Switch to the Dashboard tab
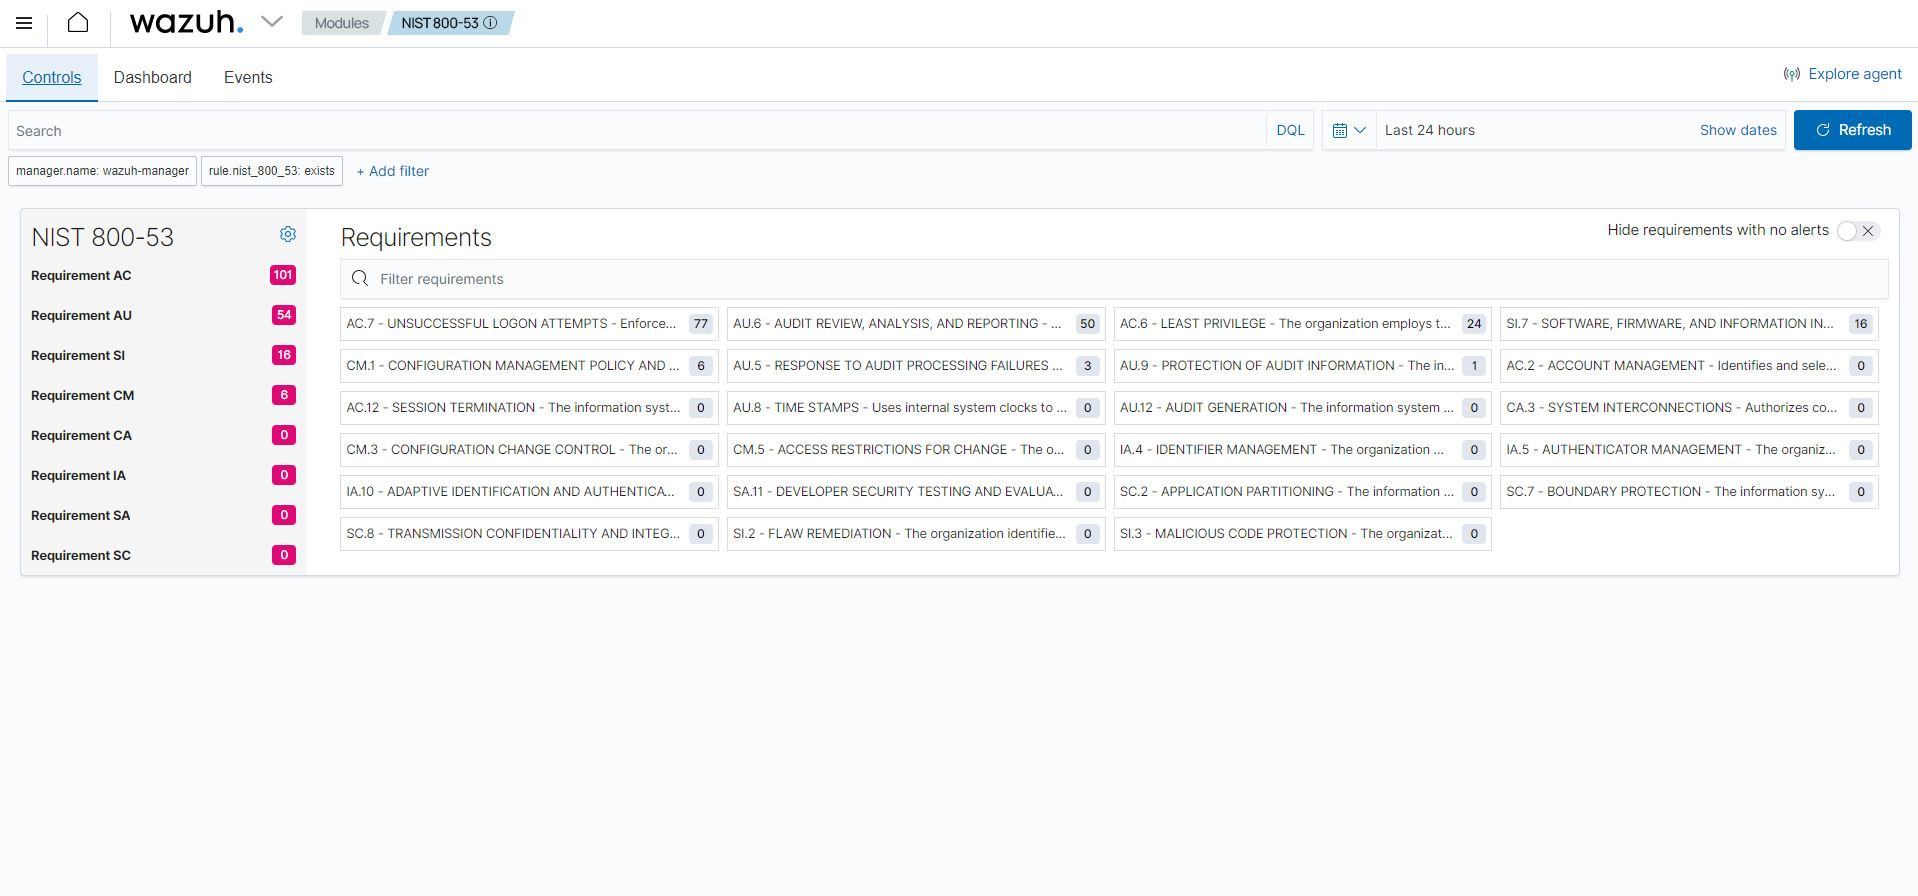The width and height of the screenshot is (1918, 896). click(153, 77)
